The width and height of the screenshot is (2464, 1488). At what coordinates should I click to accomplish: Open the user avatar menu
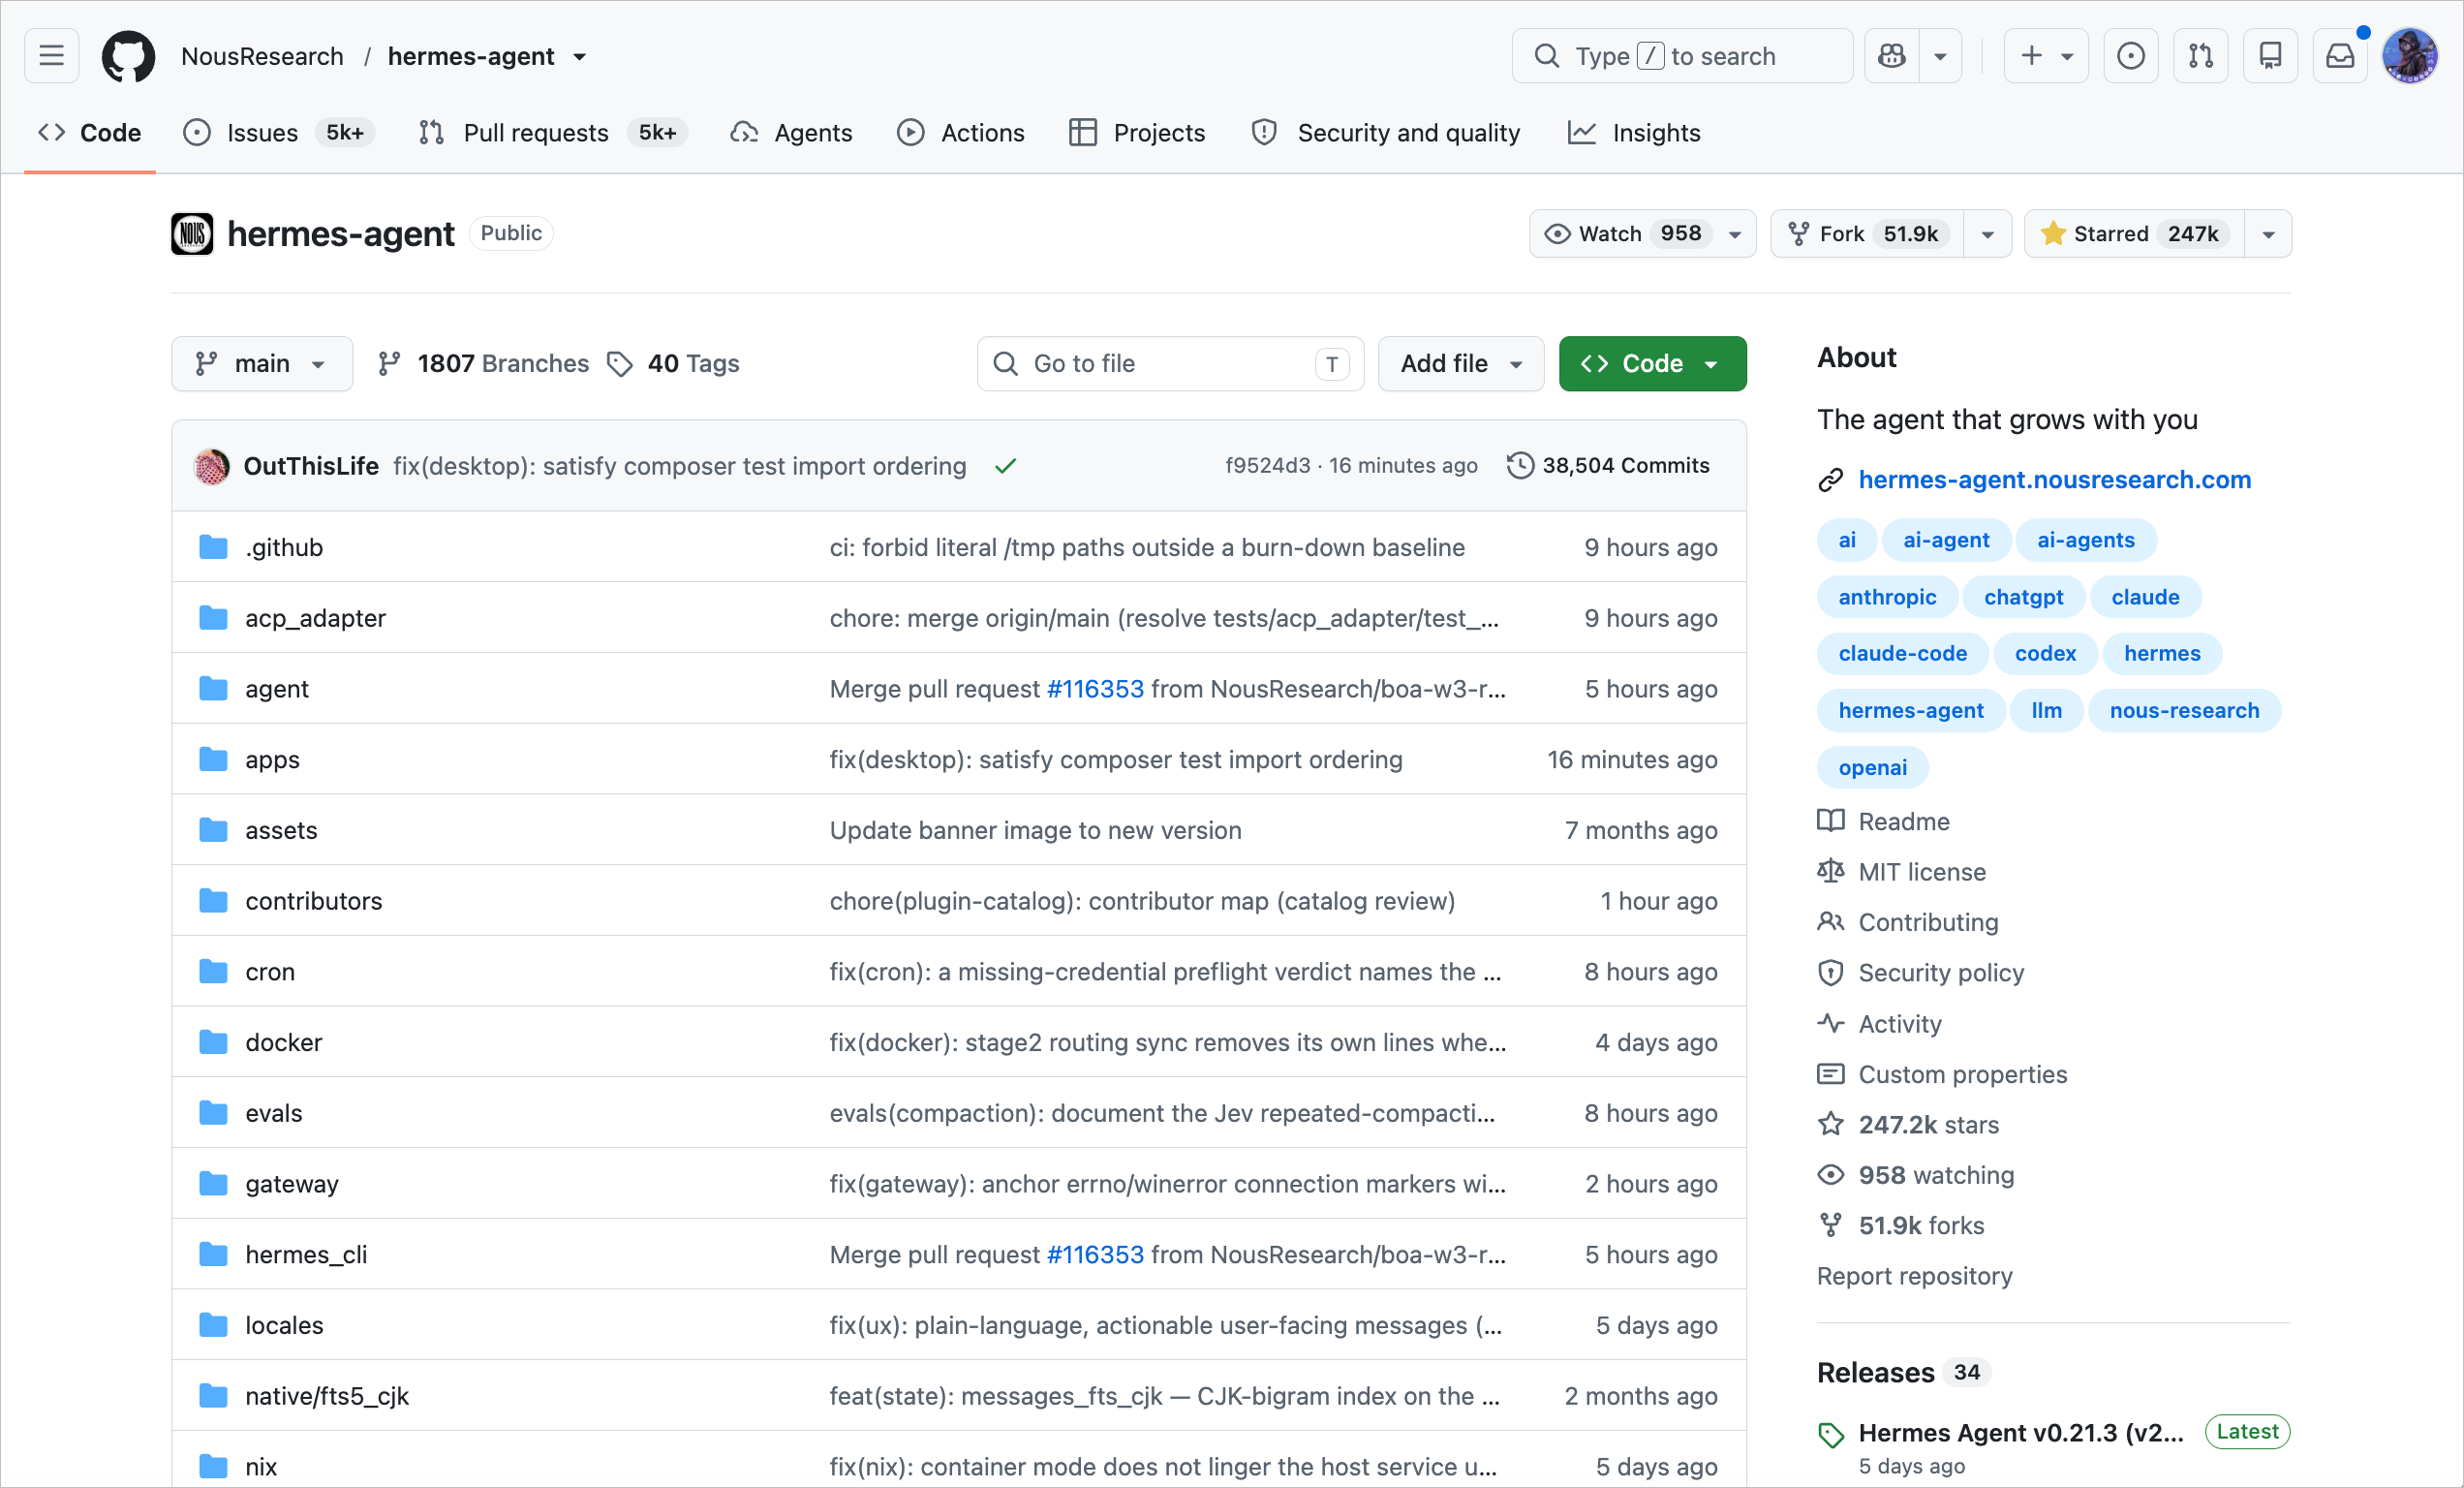tap(2410, 56)
